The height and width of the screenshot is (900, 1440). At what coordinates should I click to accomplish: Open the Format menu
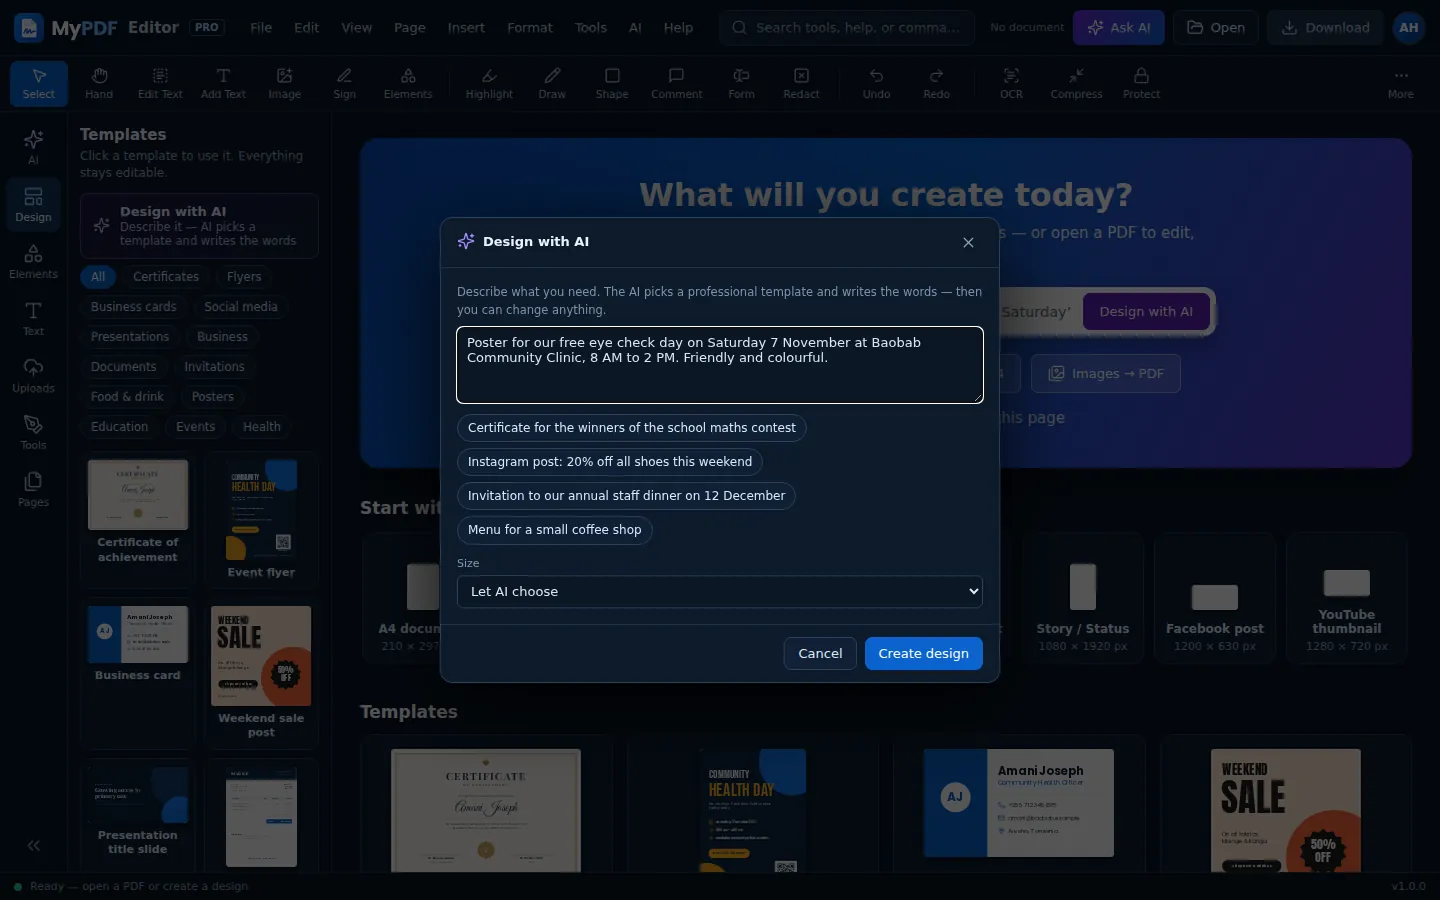click(x=530, y=28)
